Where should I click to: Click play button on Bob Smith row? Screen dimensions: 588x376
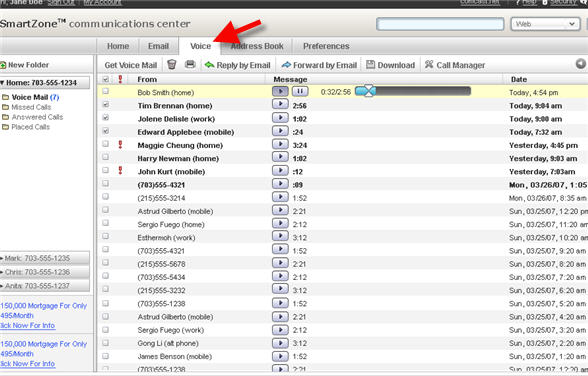tap(280, 91)
